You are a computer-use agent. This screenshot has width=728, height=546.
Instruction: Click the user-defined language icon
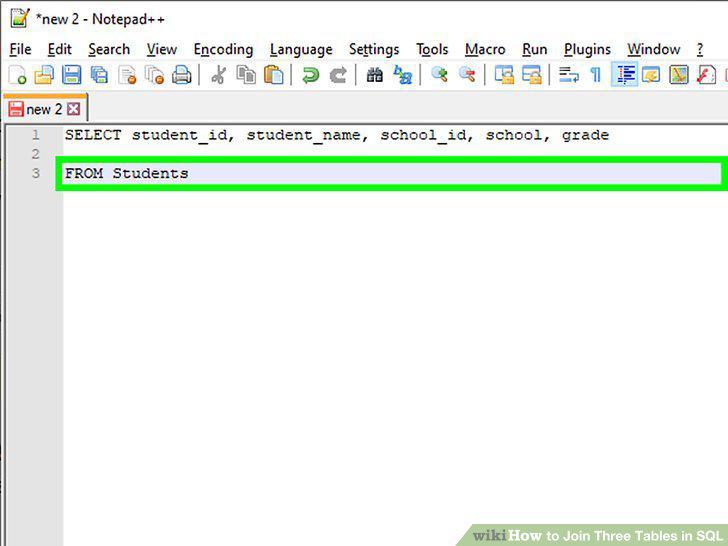(651, 75)
